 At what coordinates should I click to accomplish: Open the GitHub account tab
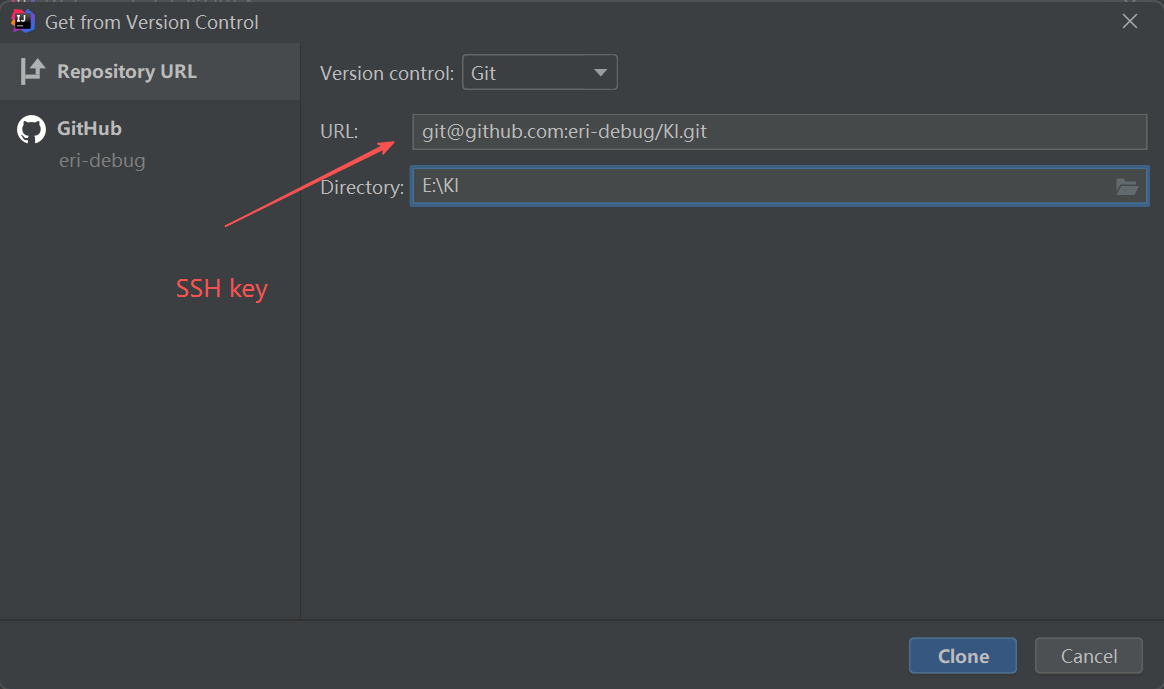[x=150, y=143]
